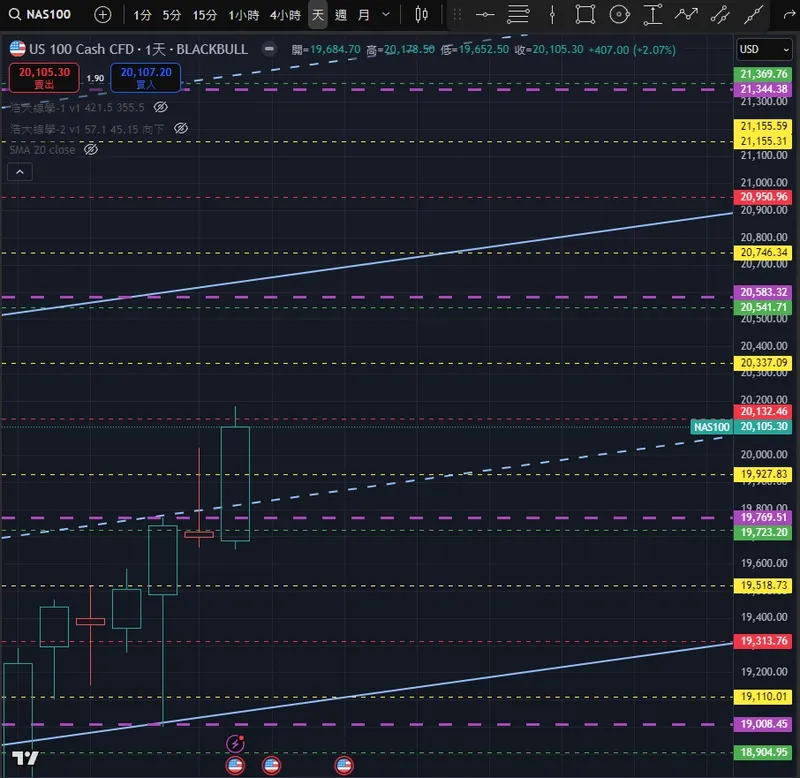Screen dimensions: 800x778
Task: Toggle visibility of SMA 20 close indicator
Action: pos(91,149)
